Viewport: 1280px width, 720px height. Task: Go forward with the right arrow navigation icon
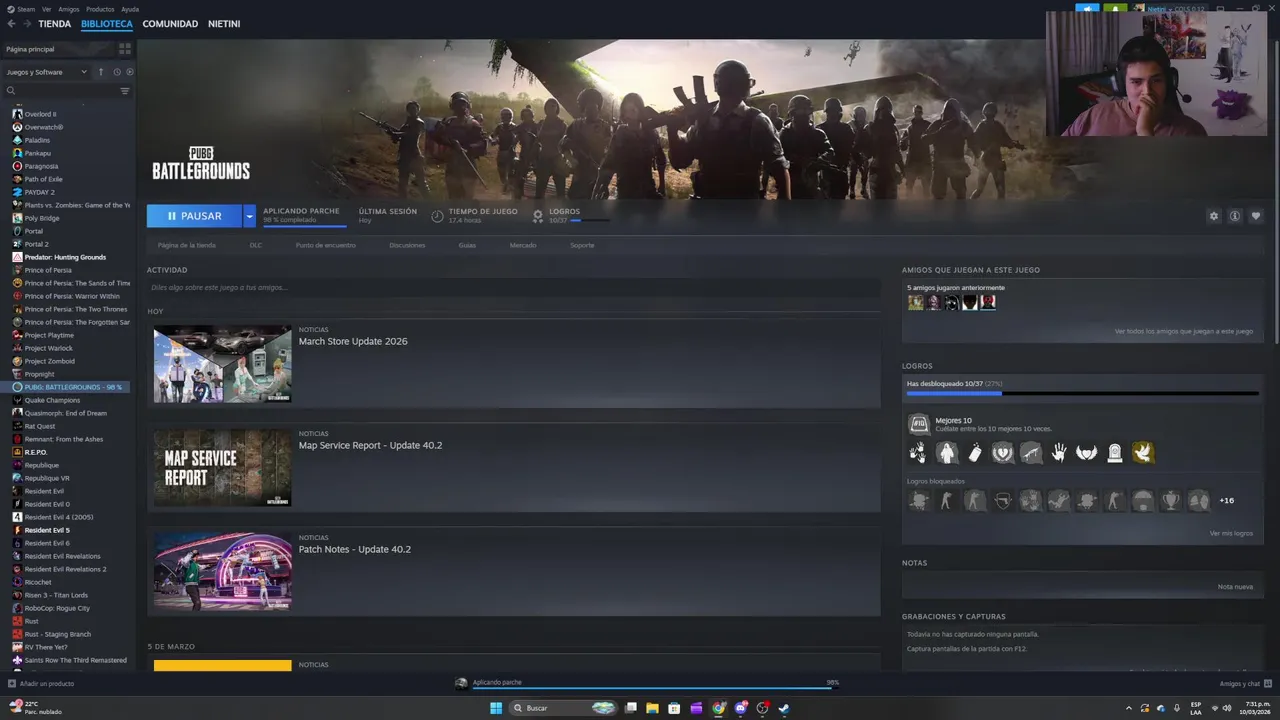[x=26, y=23]
